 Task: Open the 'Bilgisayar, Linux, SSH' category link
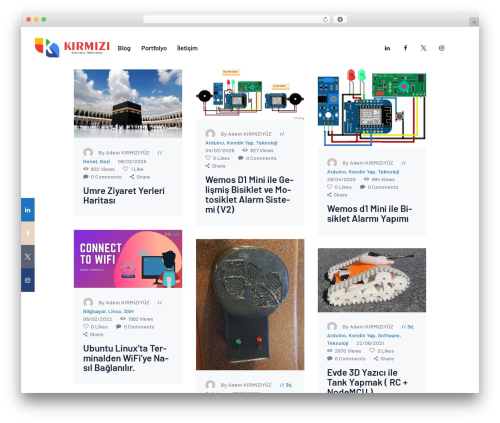pos(108,311)
